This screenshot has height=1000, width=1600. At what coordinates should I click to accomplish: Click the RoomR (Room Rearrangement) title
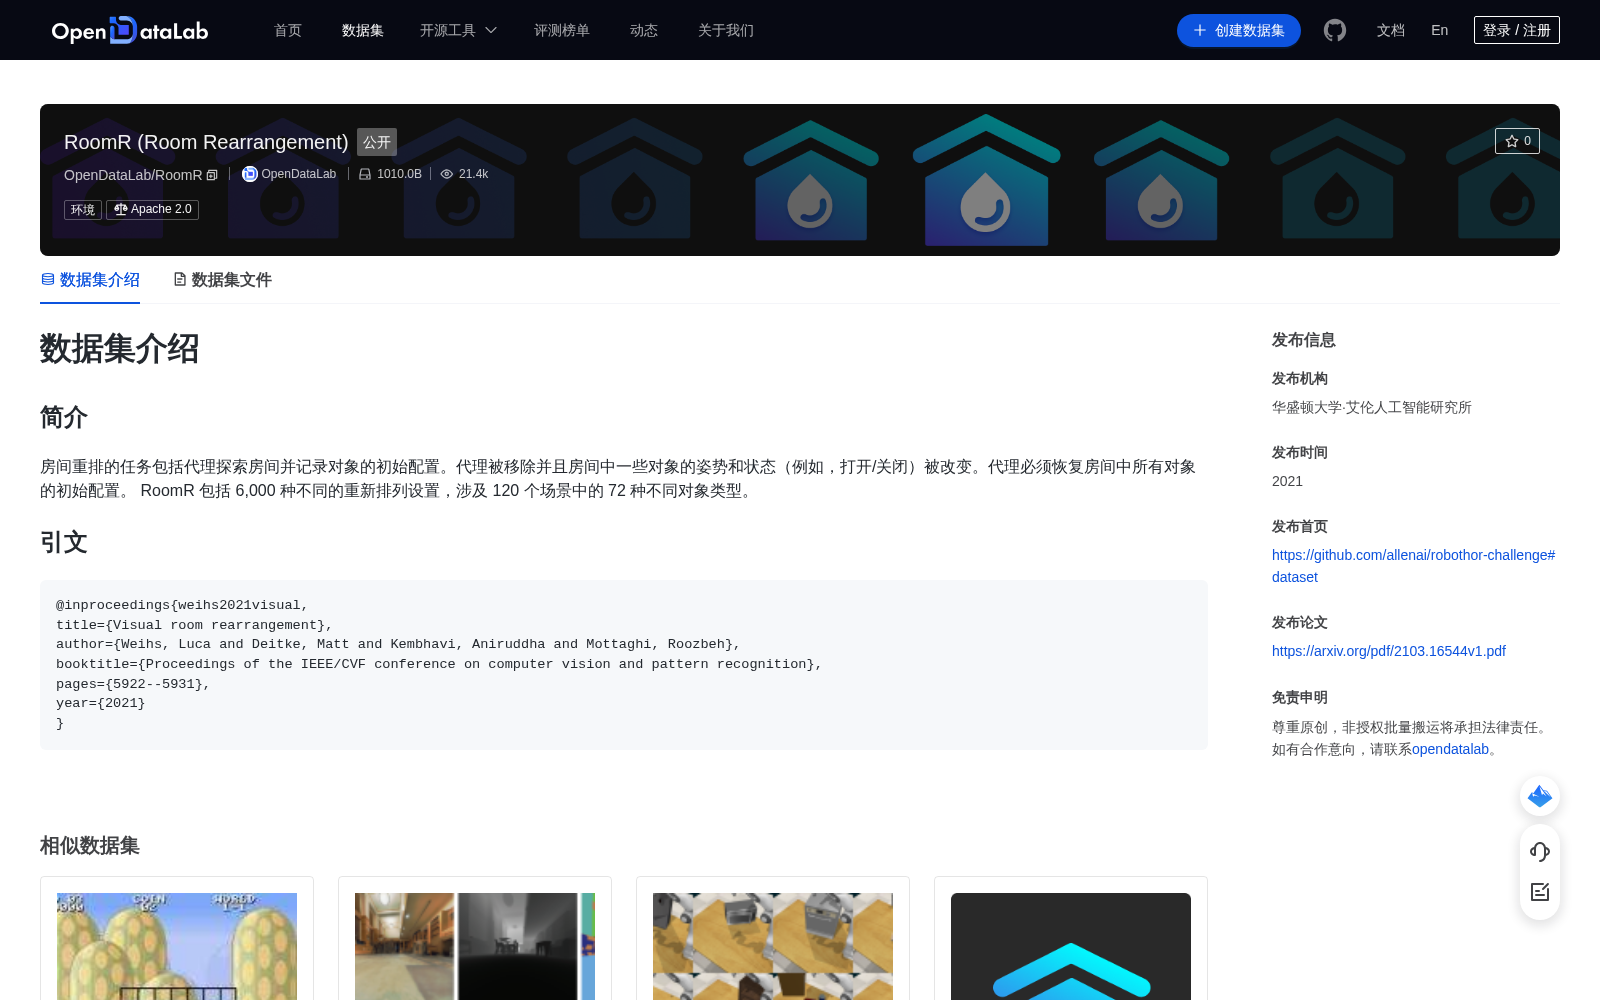pyautogui.click(x=206, y=142)
